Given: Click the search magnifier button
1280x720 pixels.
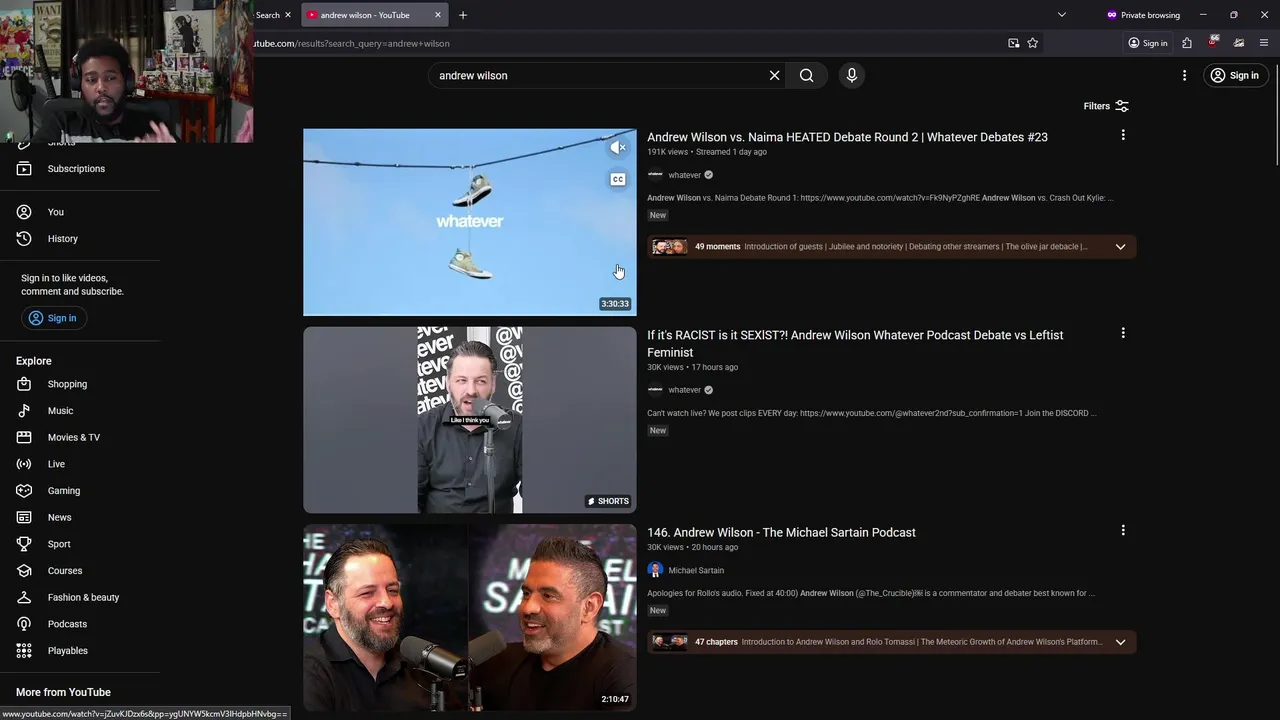Looking at the screenshot, I should coord(806,75).
